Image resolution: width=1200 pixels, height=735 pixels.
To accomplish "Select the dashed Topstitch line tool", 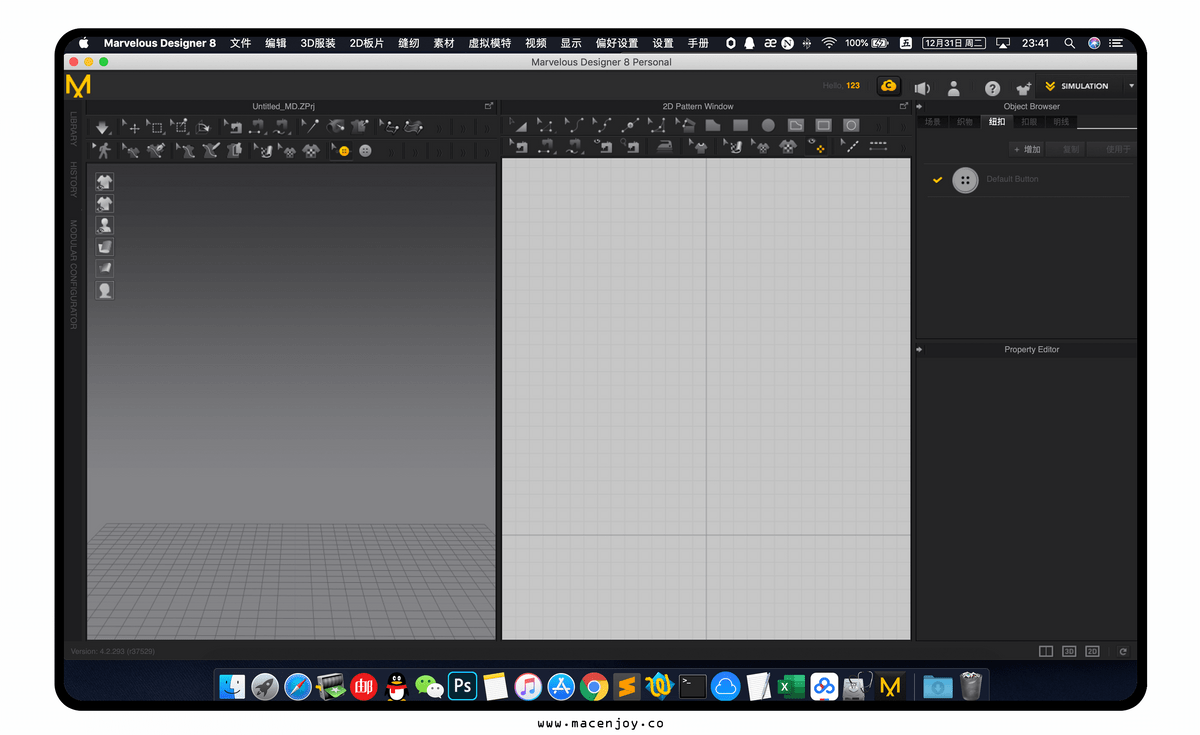I will click(878, 147).
